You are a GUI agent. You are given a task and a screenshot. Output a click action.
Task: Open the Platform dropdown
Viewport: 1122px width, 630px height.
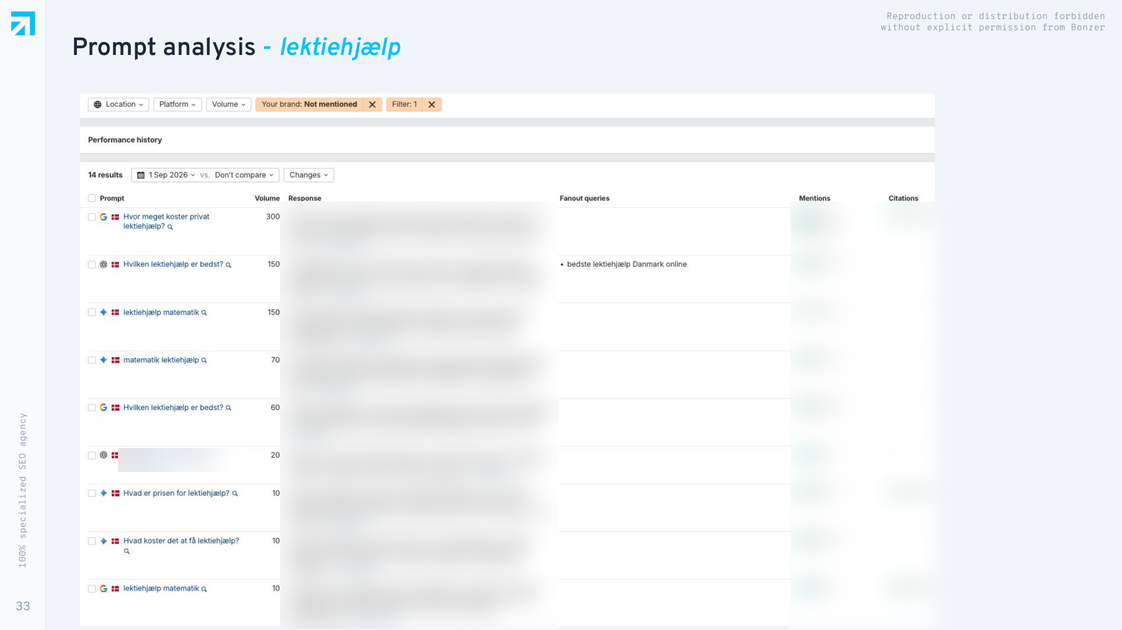coord(177,105)
